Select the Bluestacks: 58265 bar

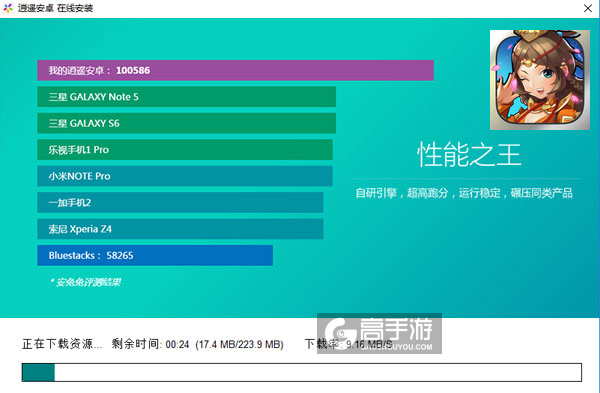pos(155,255)
